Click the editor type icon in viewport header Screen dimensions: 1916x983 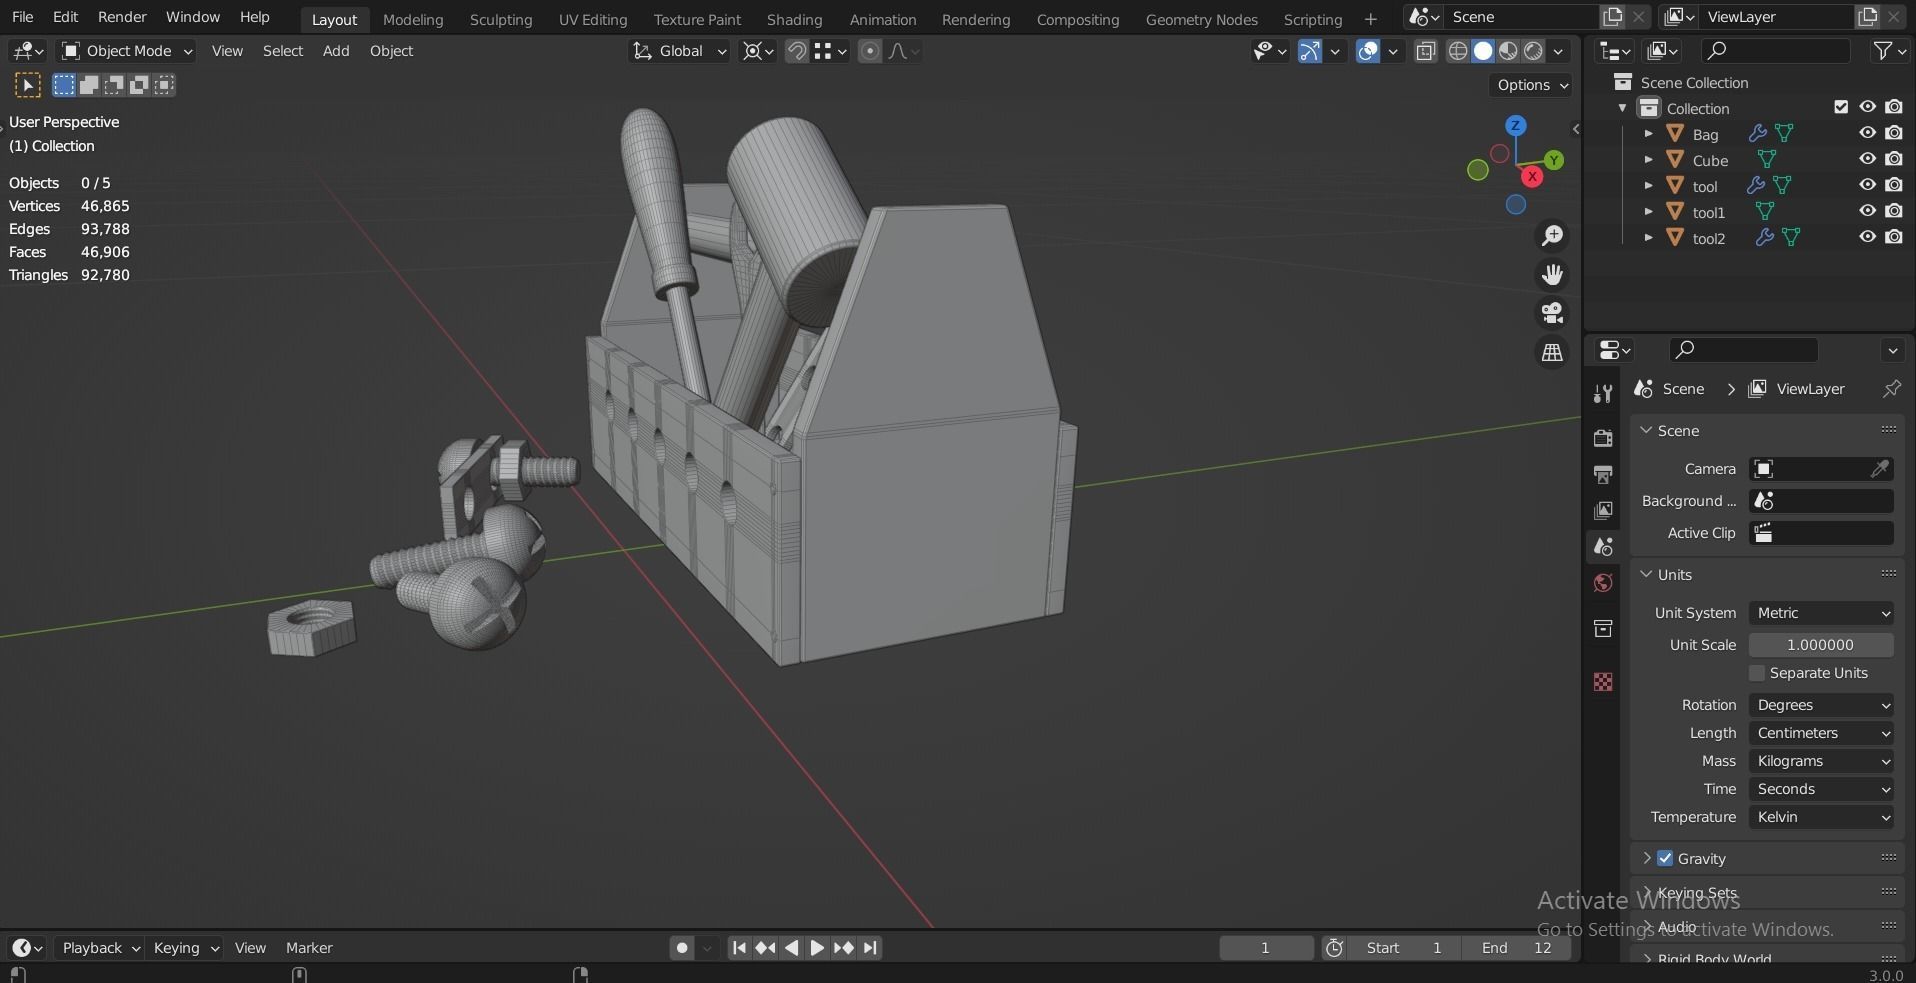click(x=28, y=51)
